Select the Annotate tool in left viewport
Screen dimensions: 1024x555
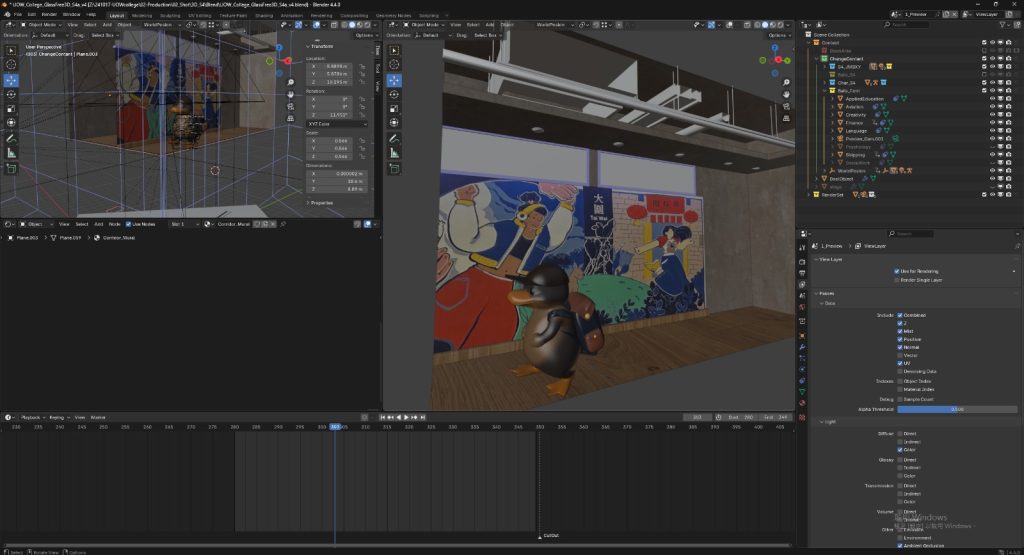pyautogui.click(x=11, y=138)
